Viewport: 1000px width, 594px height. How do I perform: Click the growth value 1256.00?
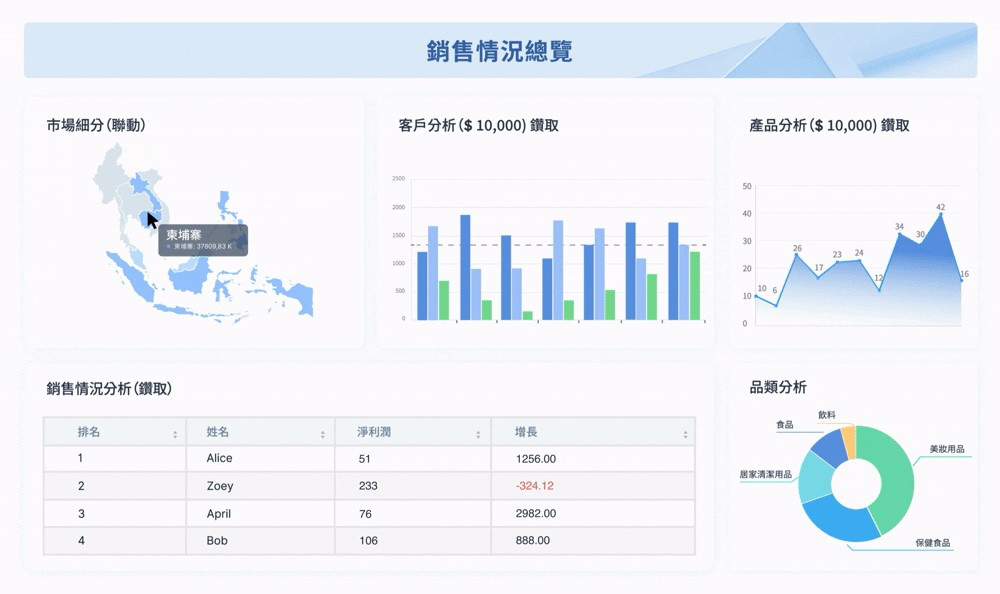[536, 459]
